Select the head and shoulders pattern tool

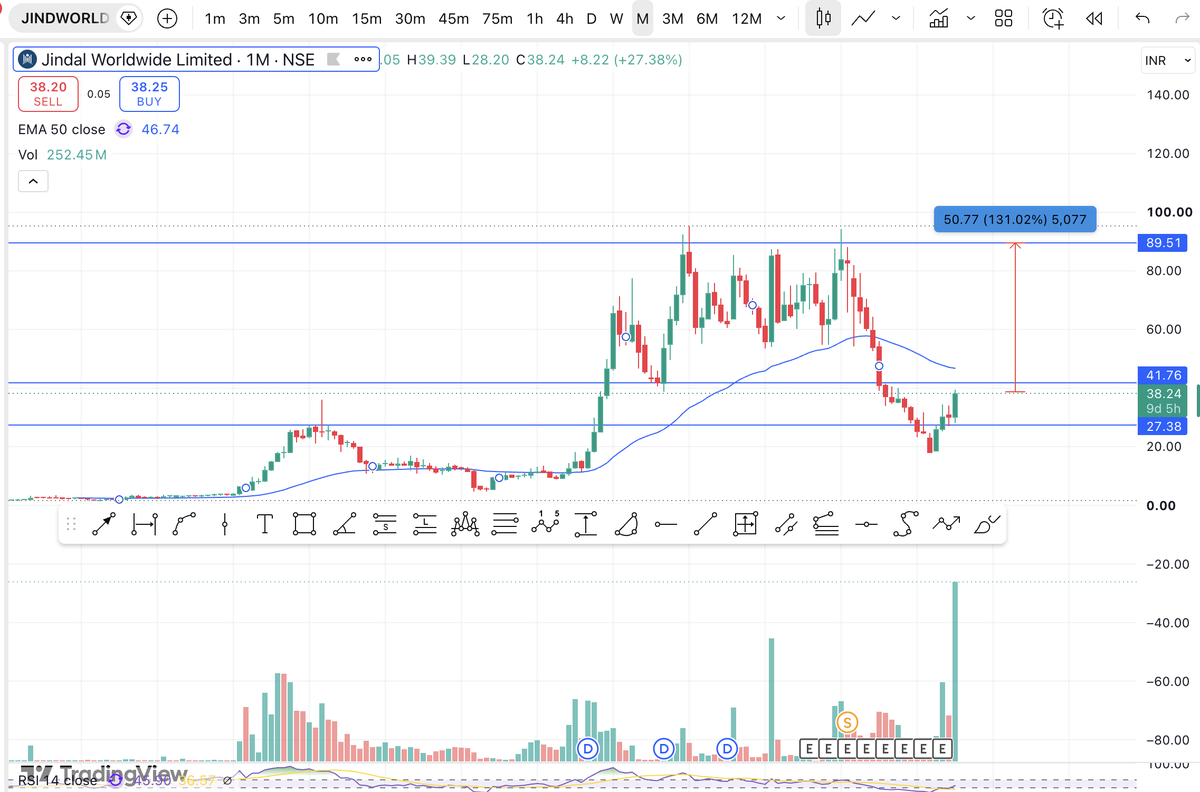coord(465,523)
